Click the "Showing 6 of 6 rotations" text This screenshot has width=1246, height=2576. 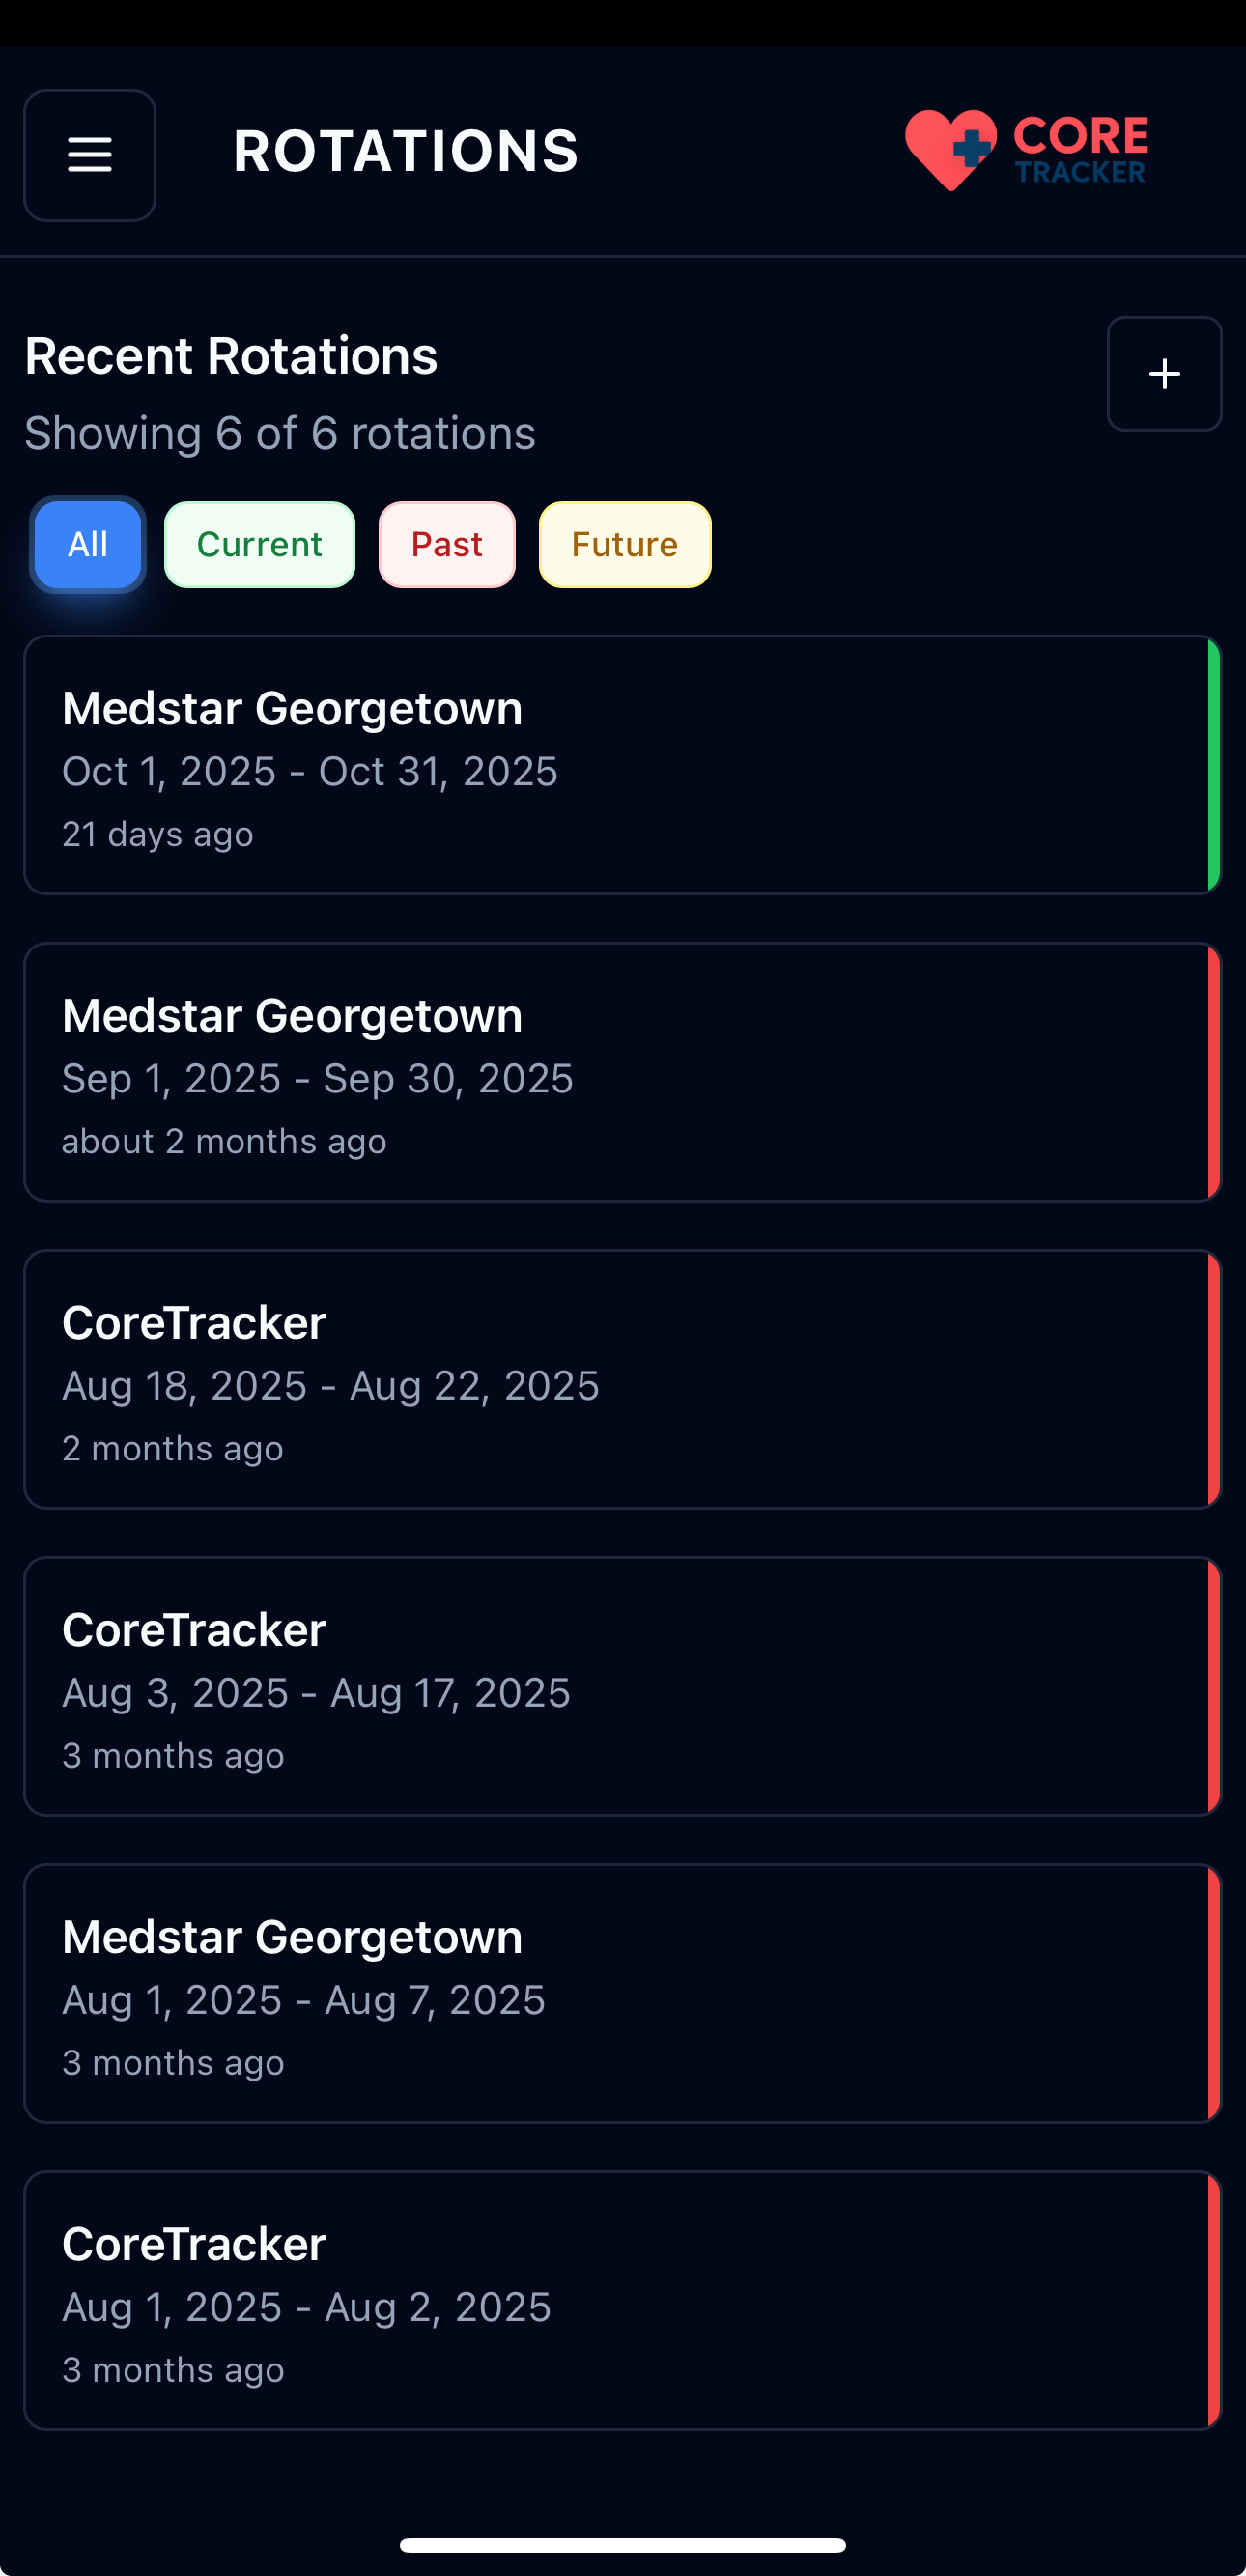(280, 434)
